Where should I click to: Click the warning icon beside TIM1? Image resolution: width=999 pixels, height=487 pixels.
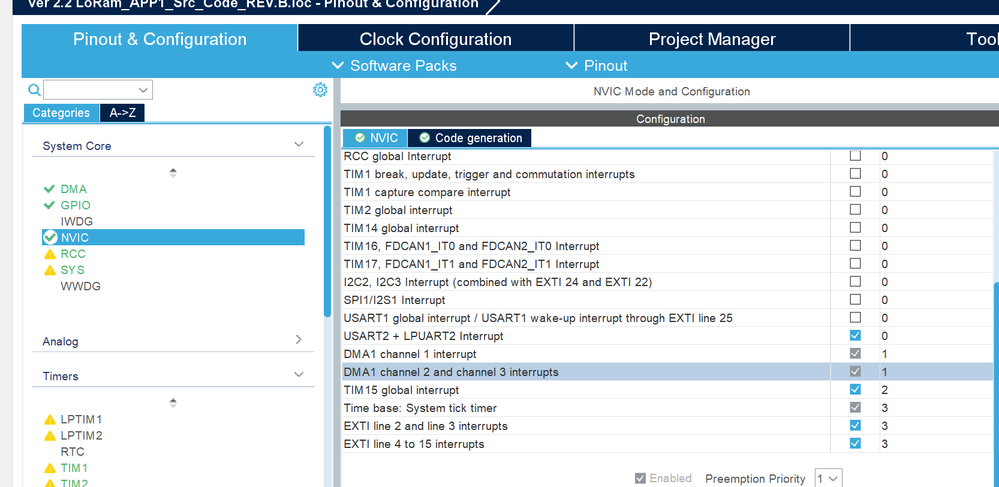tap(49, 468)
